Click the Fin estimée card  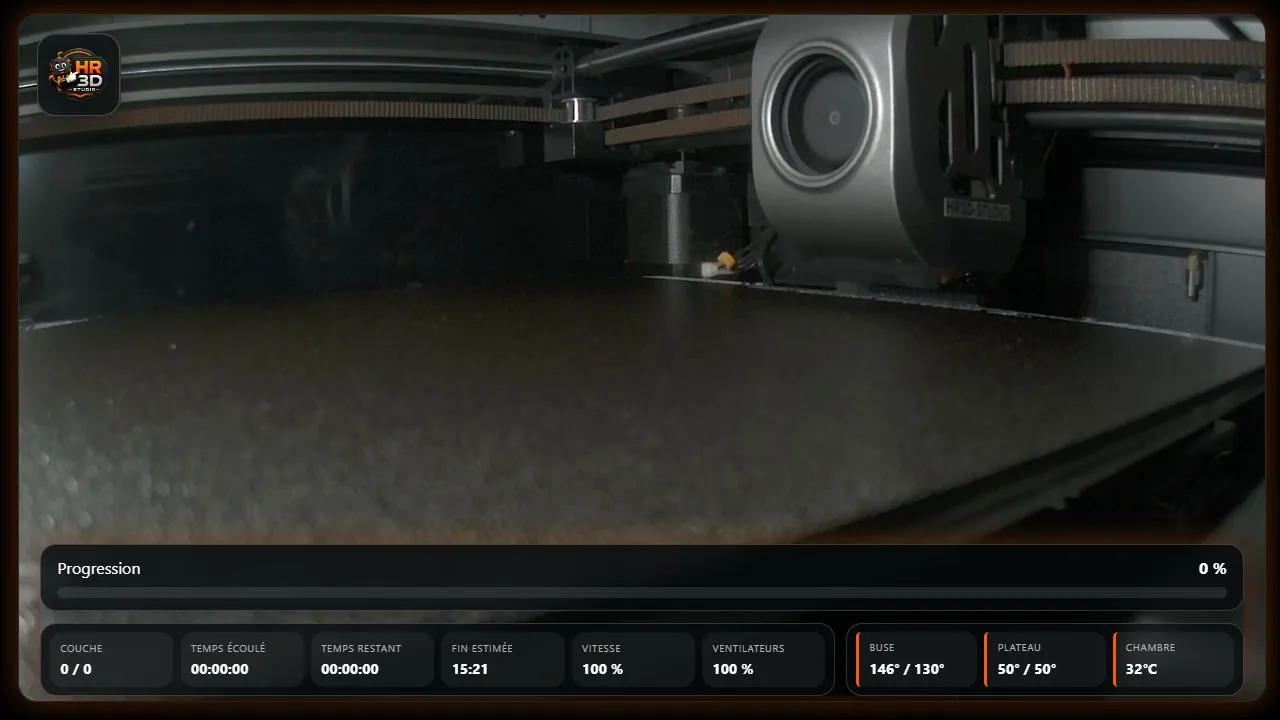503,660
